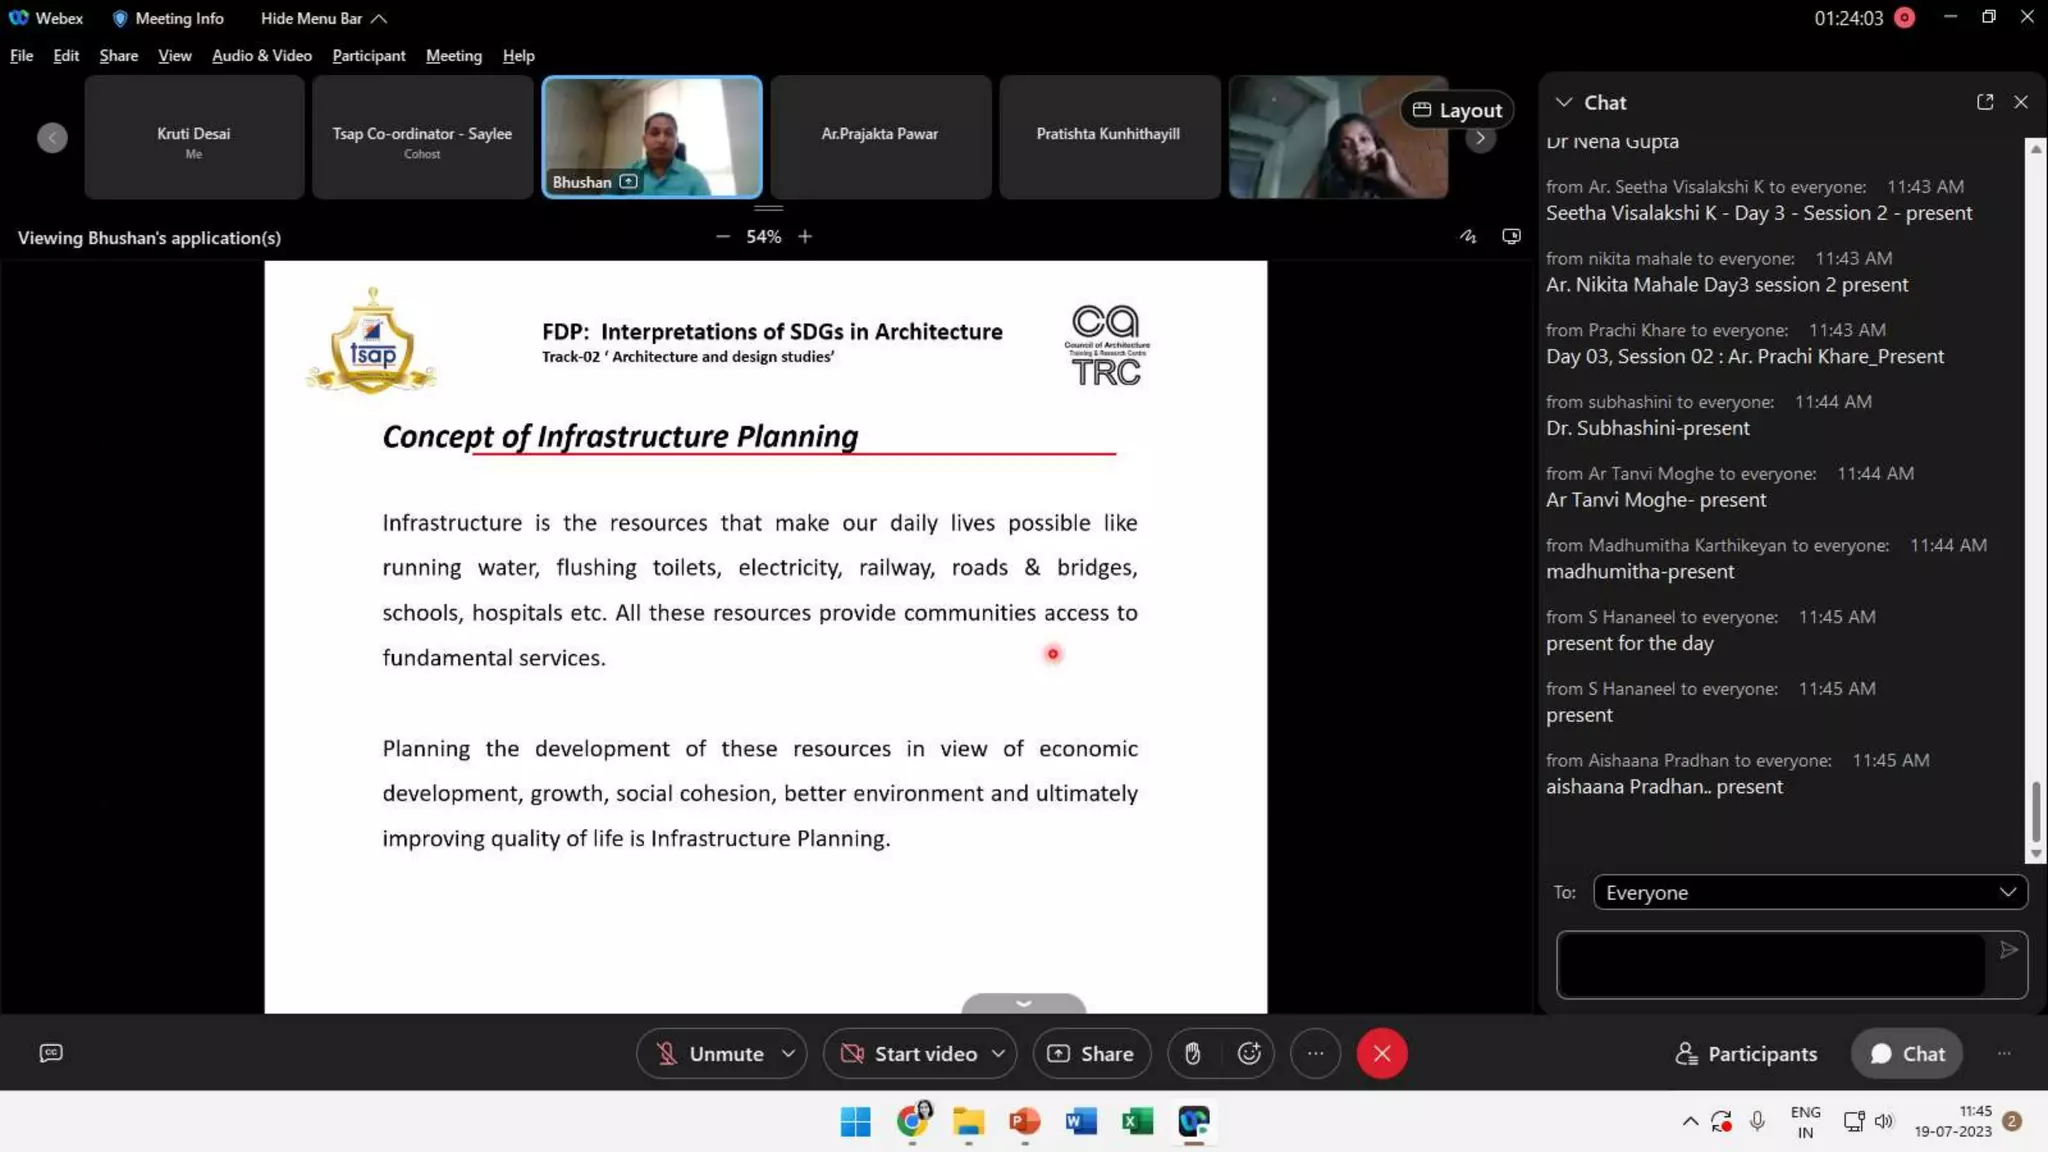Screen dimensions: 2048x1152
Task: Click the annotate pencil icon
Action: tap(1467, 237)
